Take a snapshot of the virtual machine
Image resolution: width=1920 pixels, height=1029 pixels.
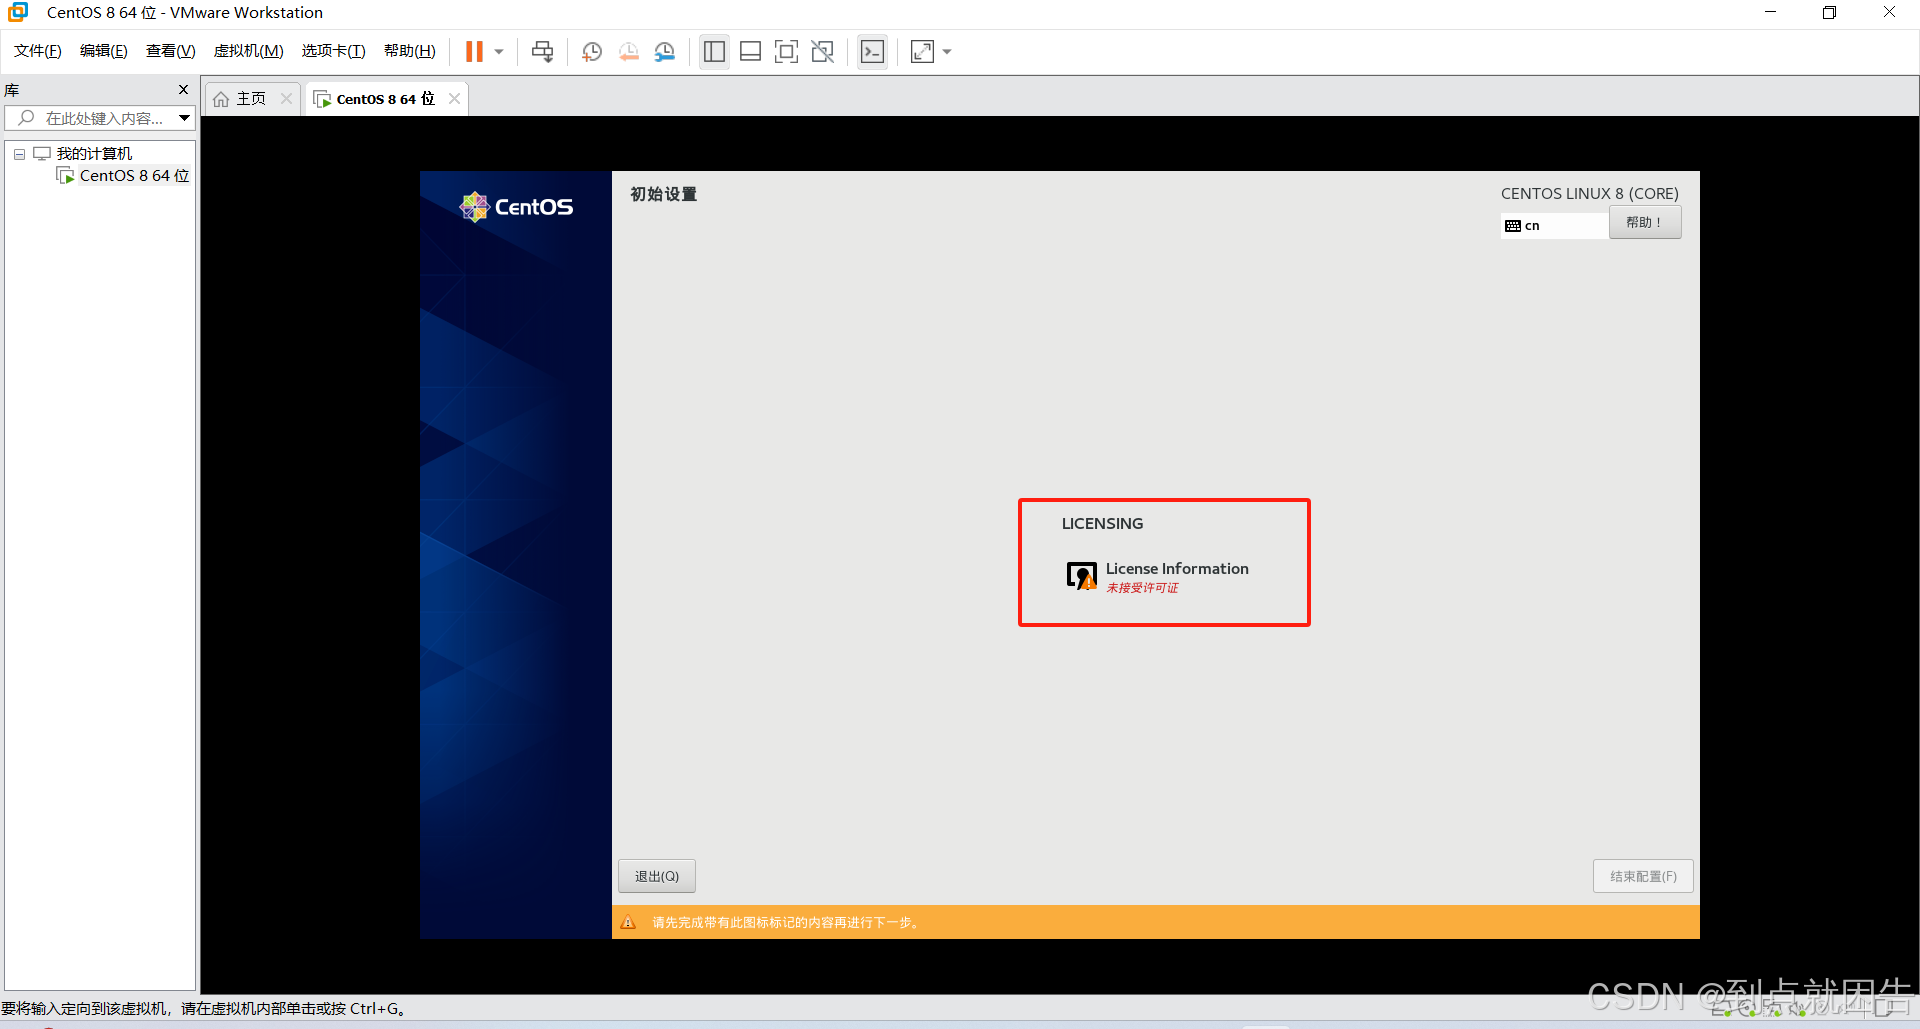point(592,52)
